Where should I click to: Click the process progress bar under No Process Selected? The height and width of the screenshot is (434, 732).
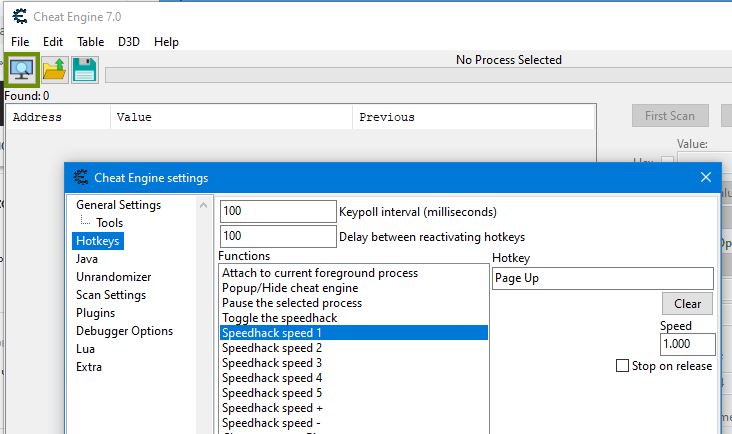(418, 75)
